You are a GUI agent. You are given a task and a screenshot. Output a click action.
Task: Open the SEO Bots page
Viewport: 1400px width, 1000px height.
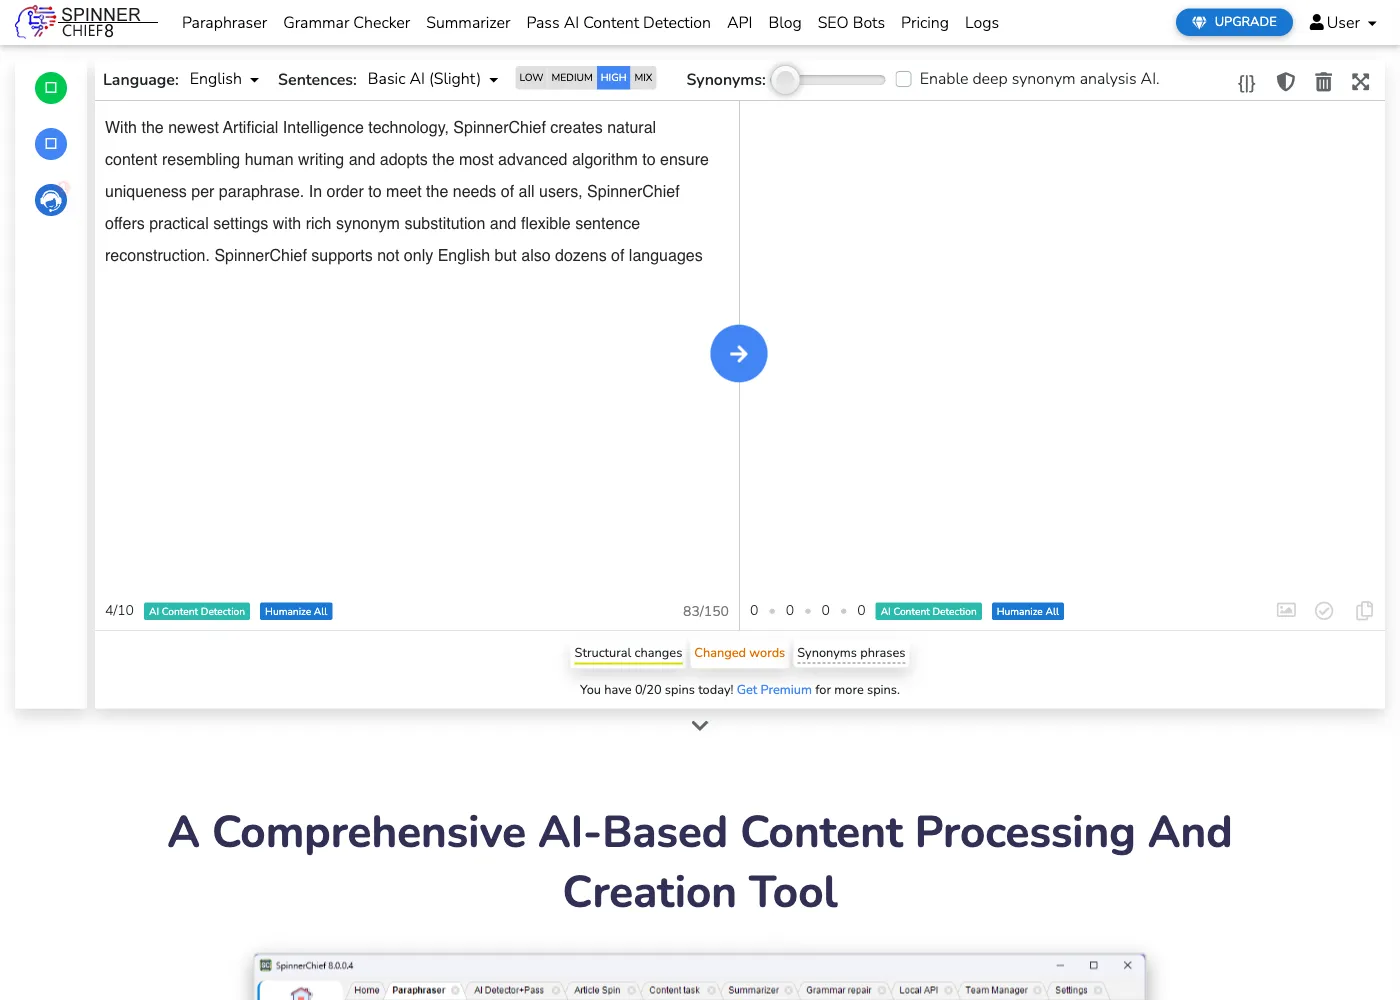point(851,22)
